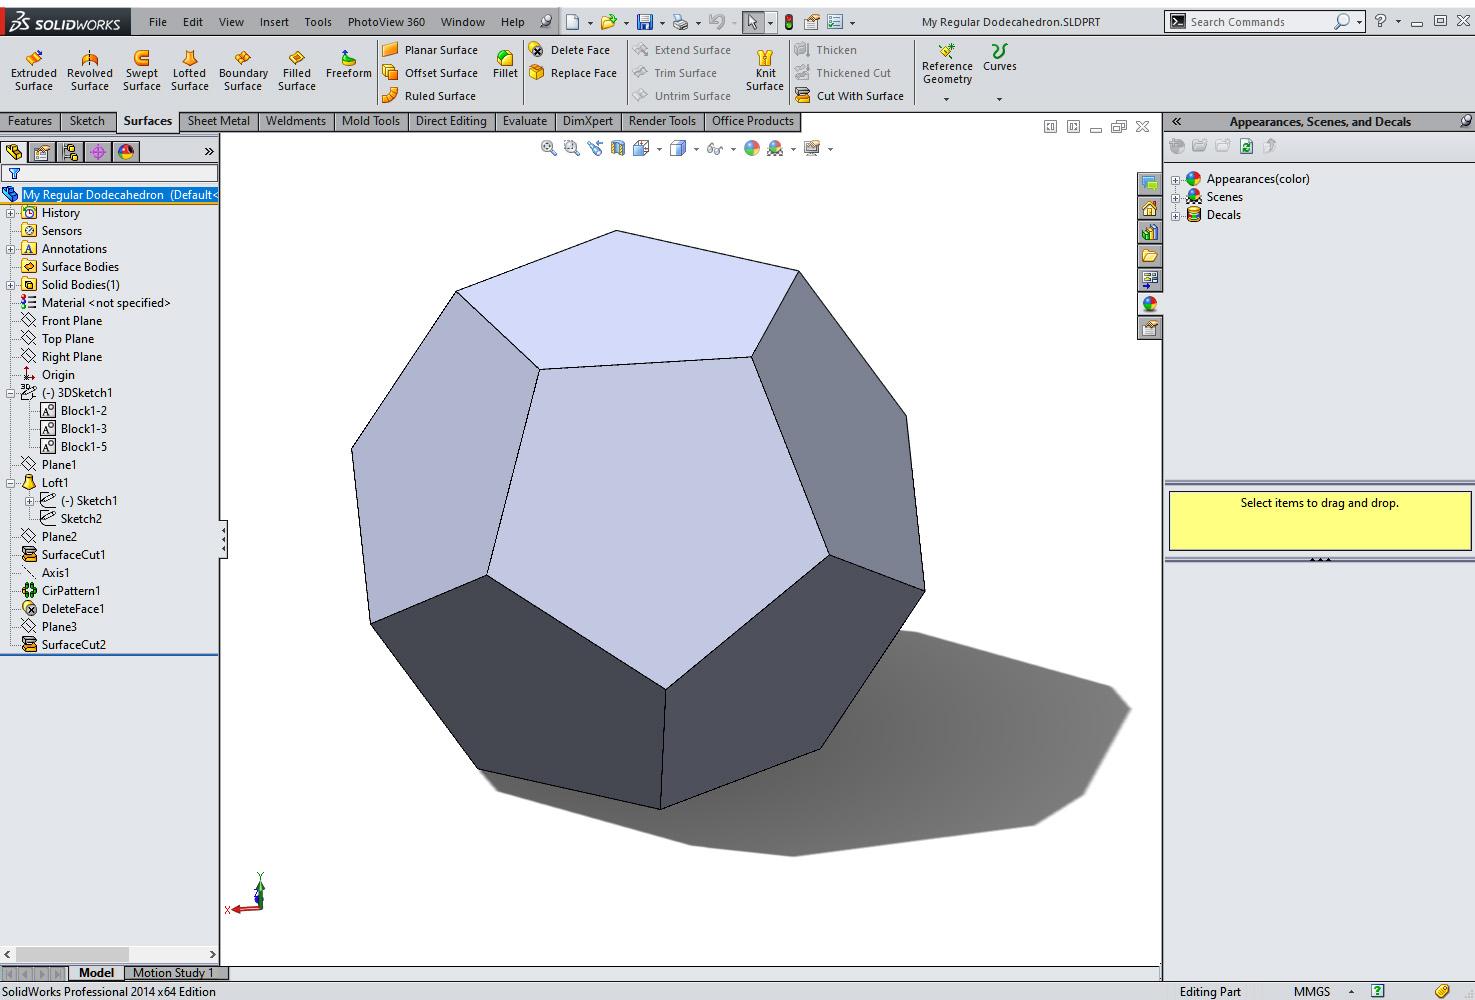Screen dimensions: 1475x1000
Task: Click the Cut With Surface button
Action: coord(849,96)
